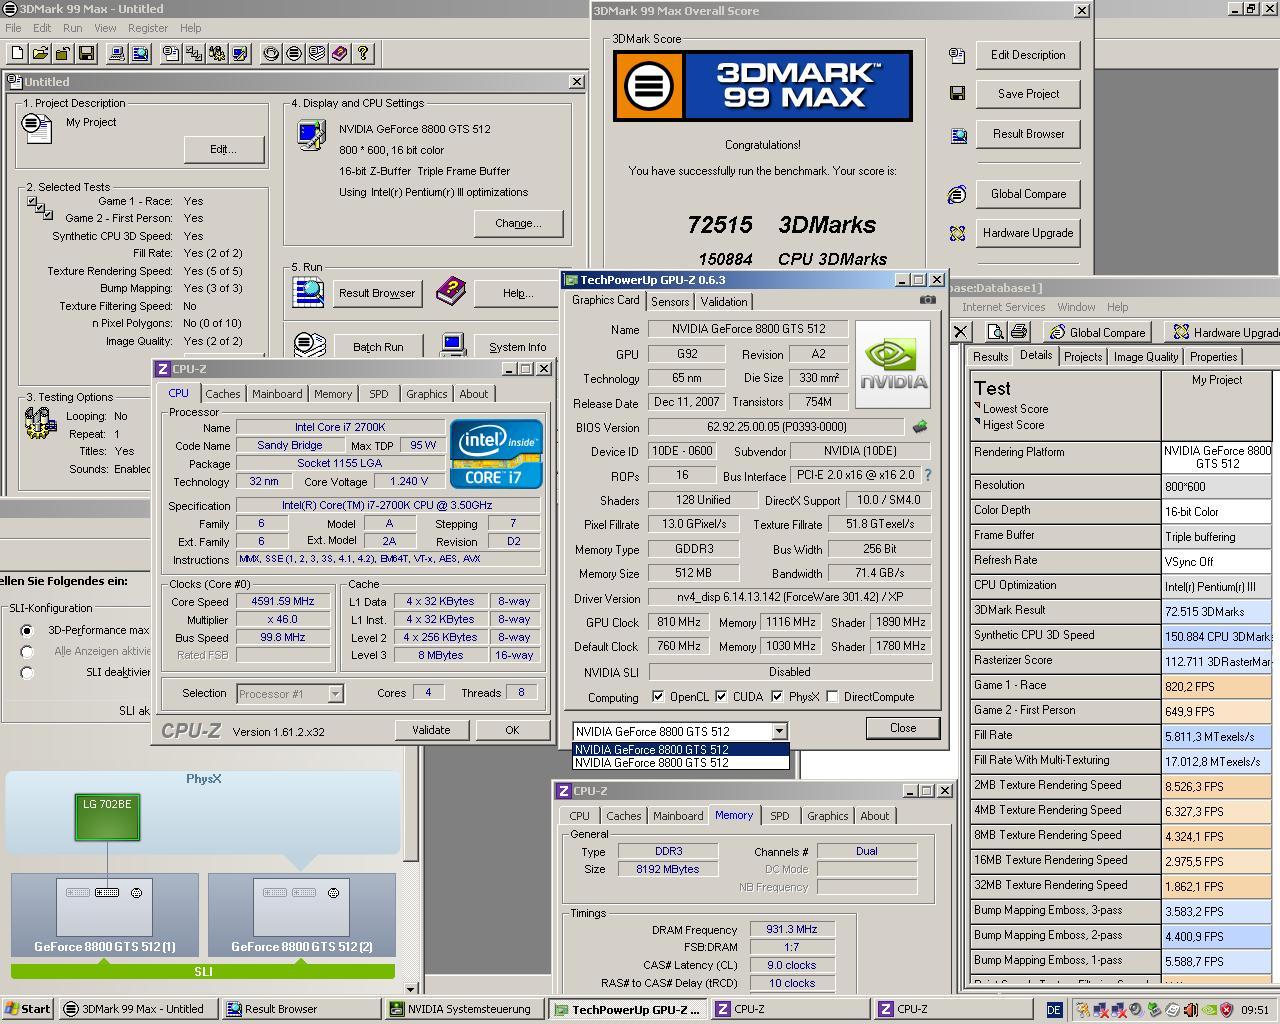Click the 3DMark striped circle toolbar icon
The height and width of the screenshot is (1024, 1280).
[x=293, y=53]
